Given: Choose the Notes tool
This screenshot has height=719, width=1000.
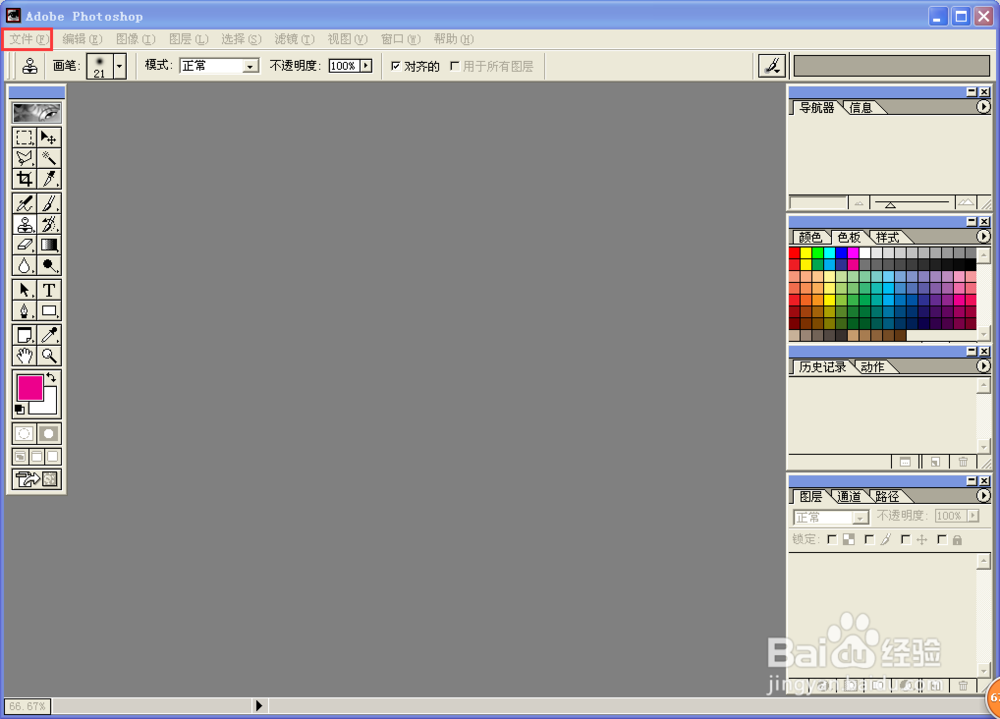Looking at the screenshot, I should point(24,335).
